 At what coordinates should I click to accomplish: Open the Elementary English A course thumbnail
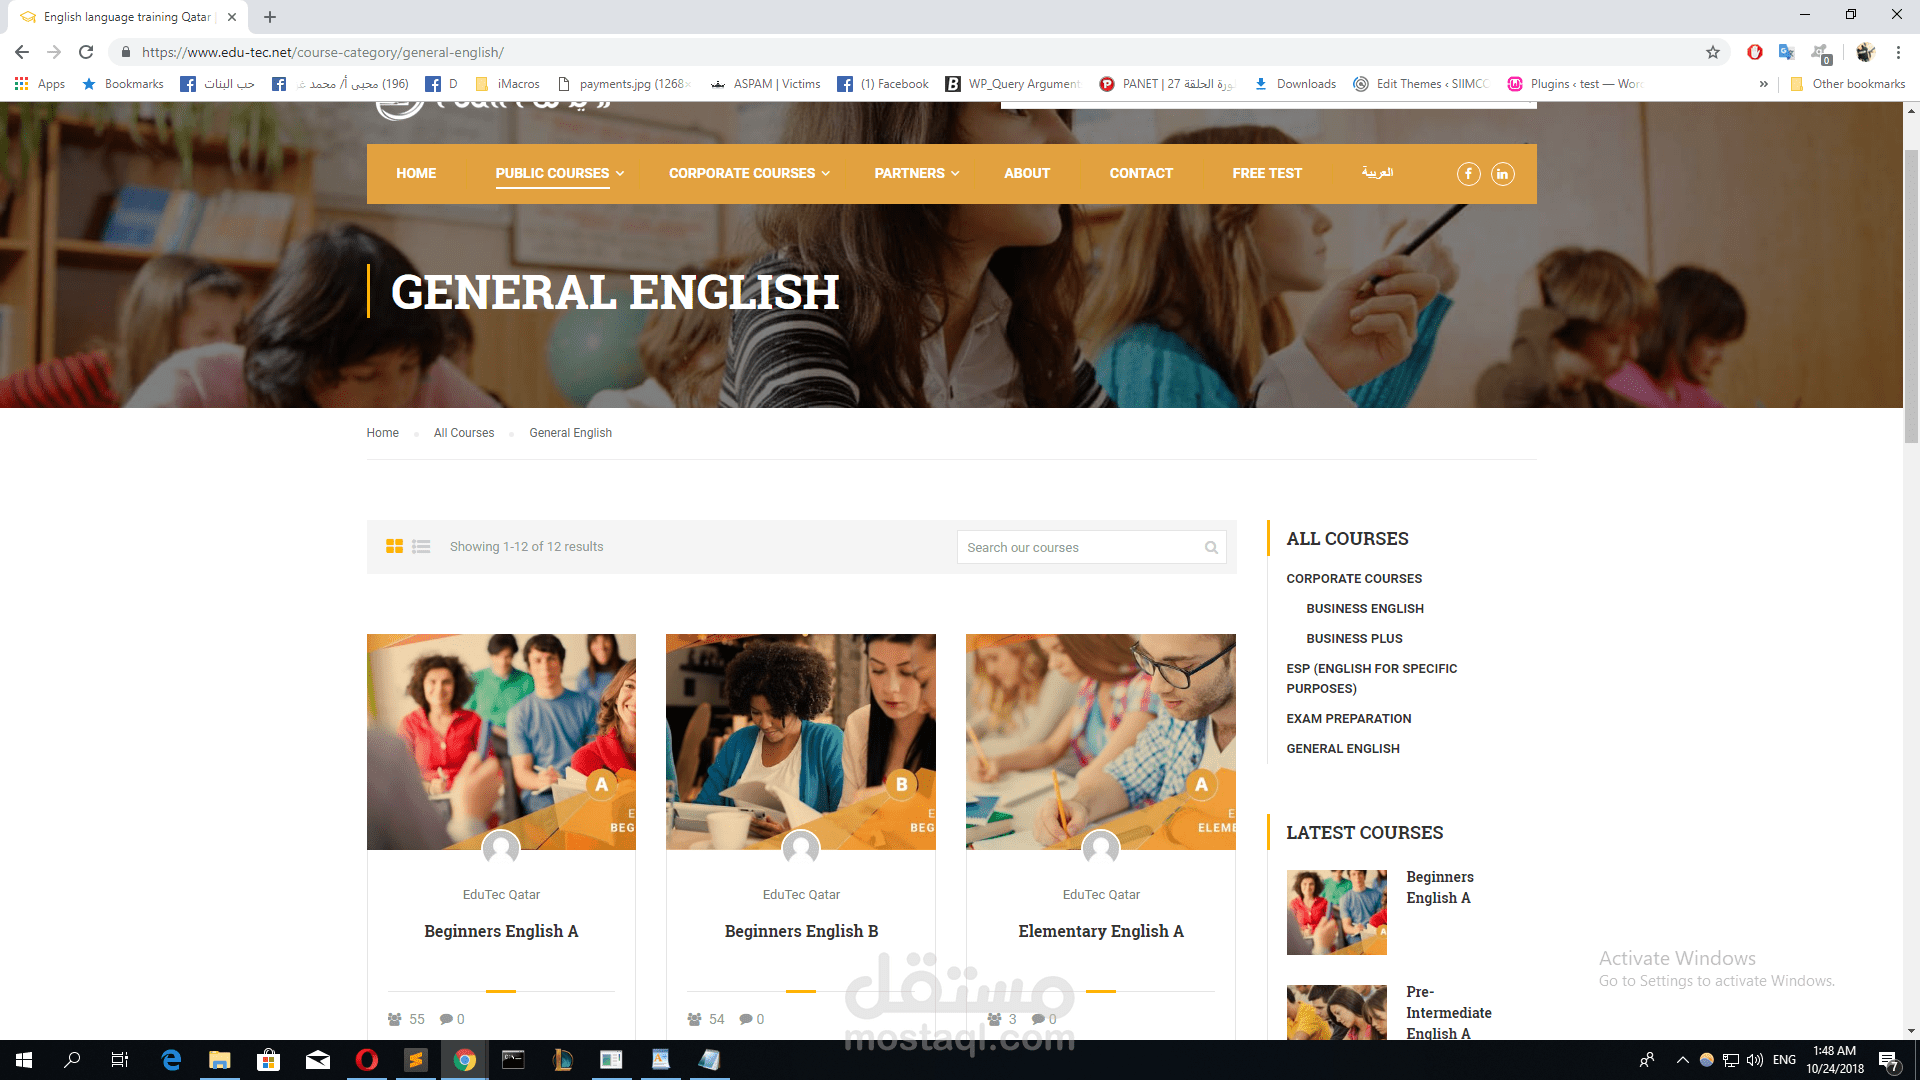1101,742
